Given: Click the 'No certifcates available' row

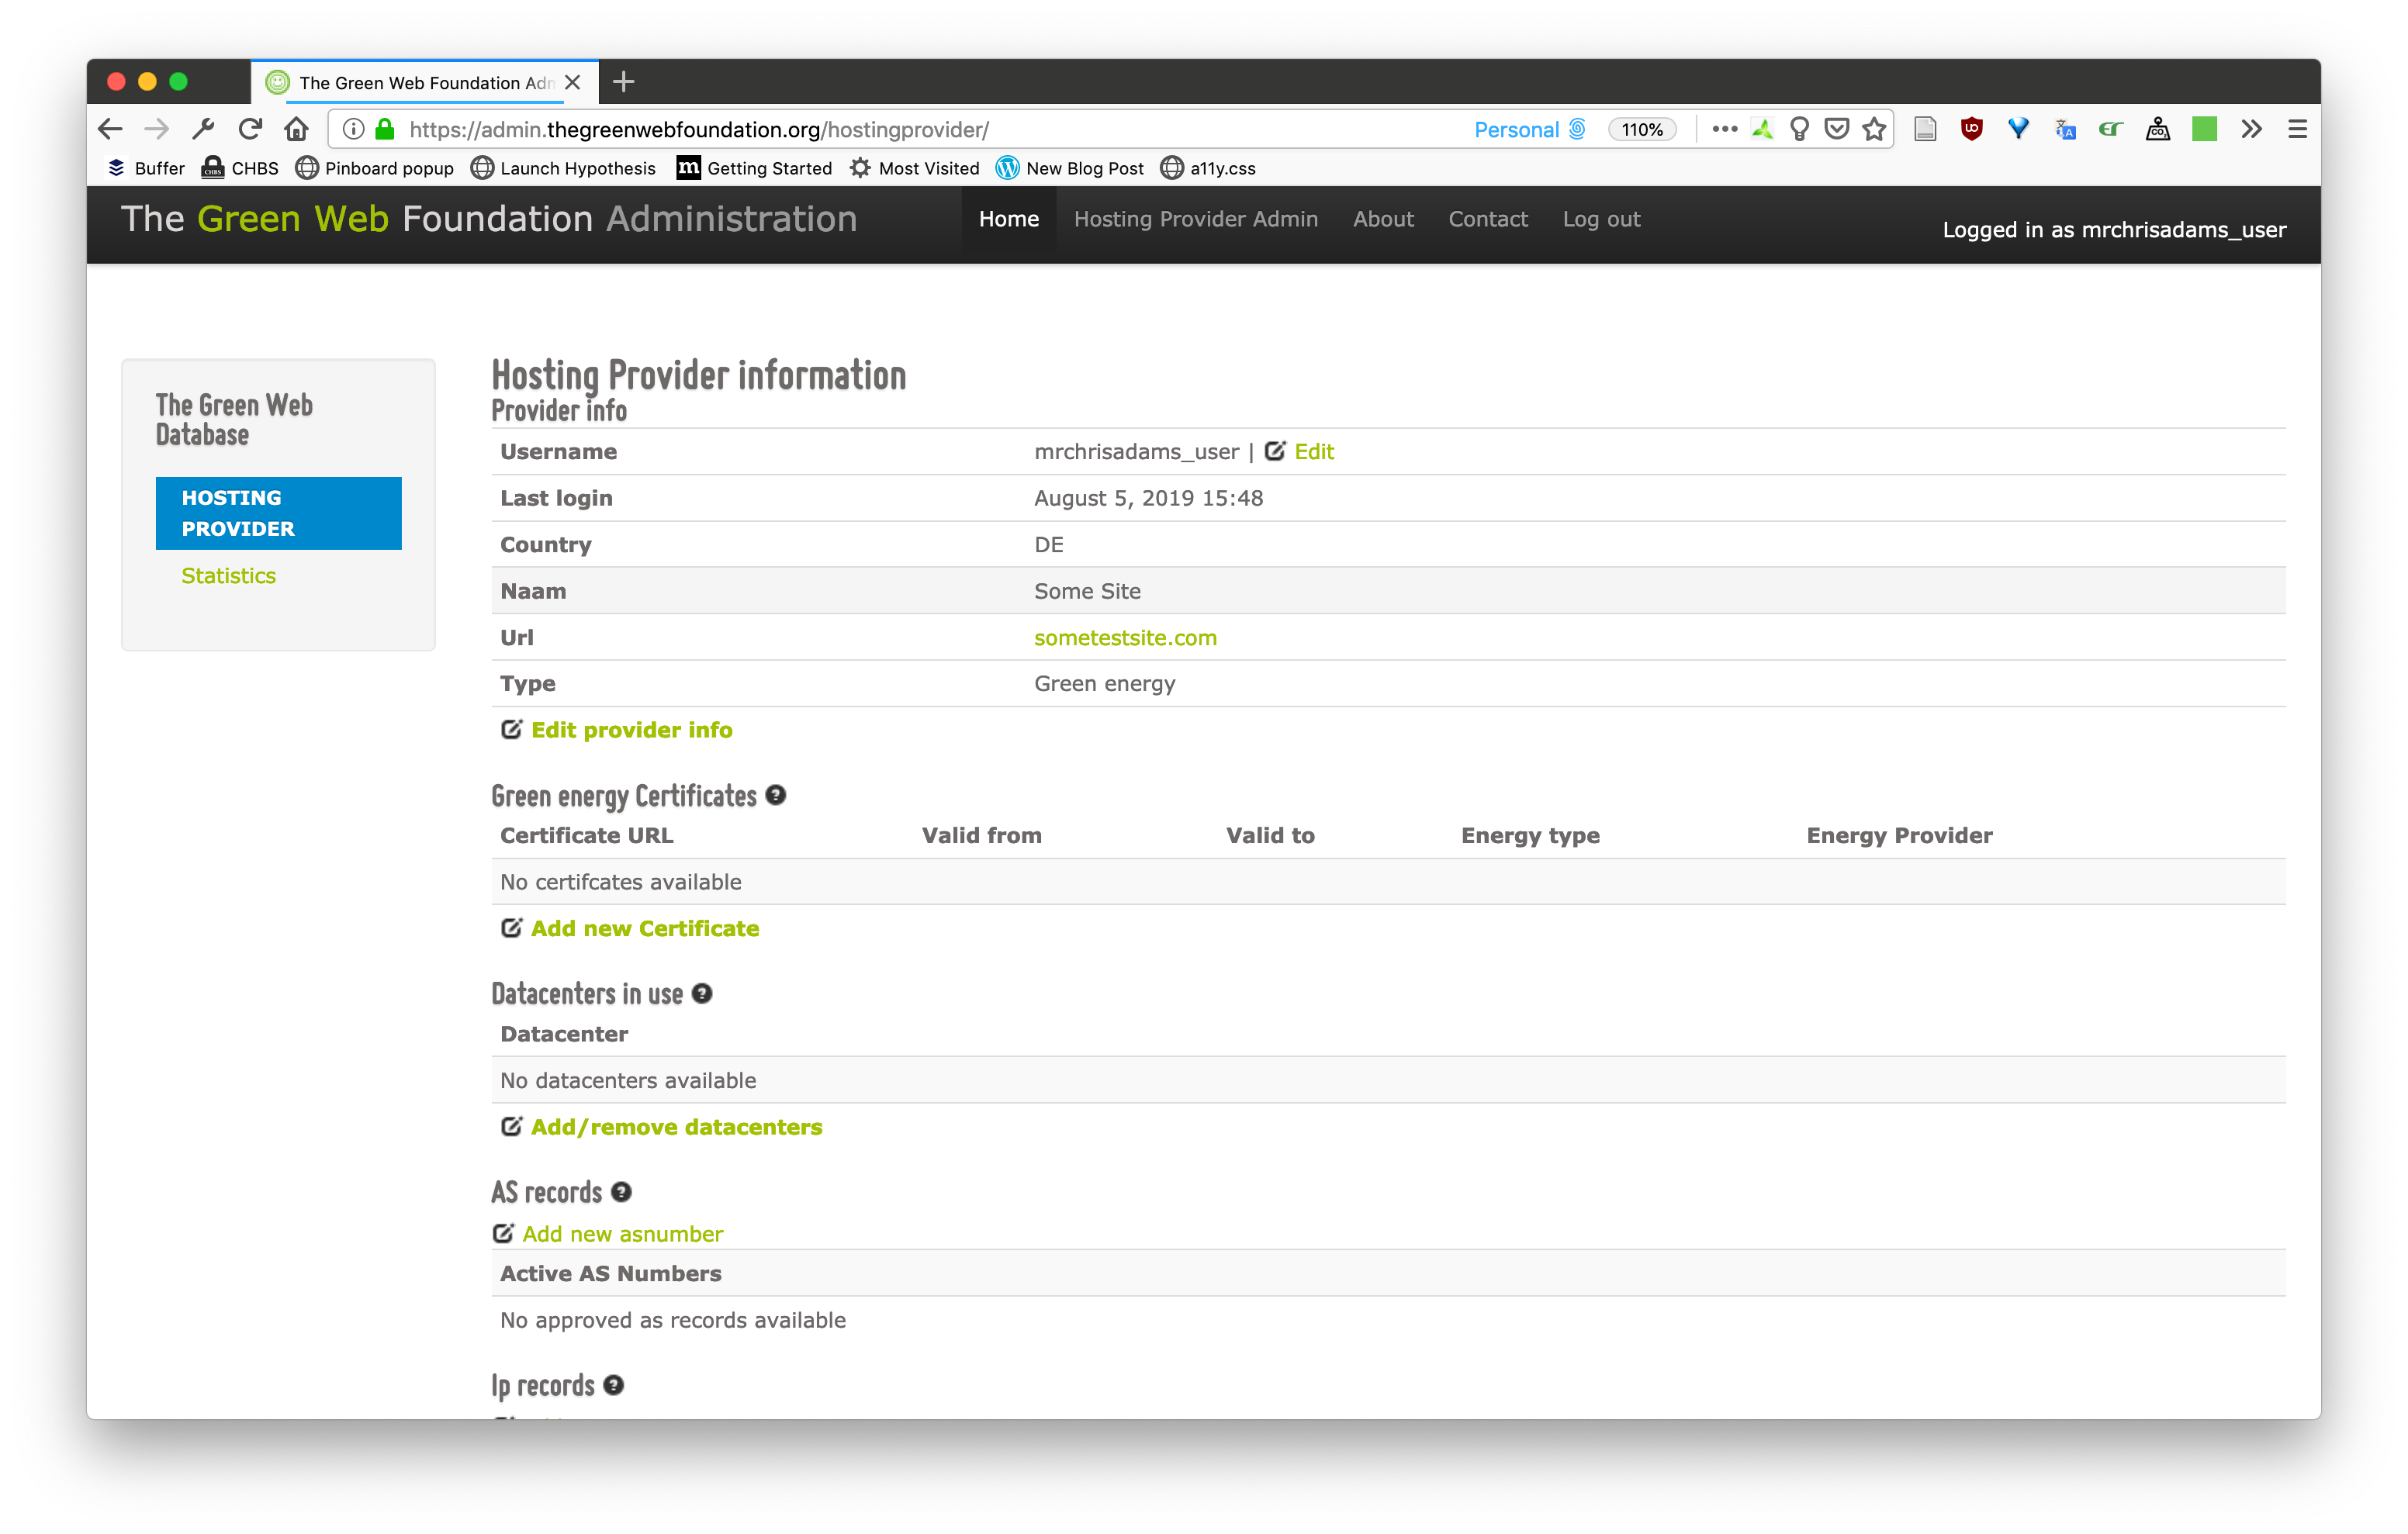Looking at the screenshot, I should [x=1388, y=882].
